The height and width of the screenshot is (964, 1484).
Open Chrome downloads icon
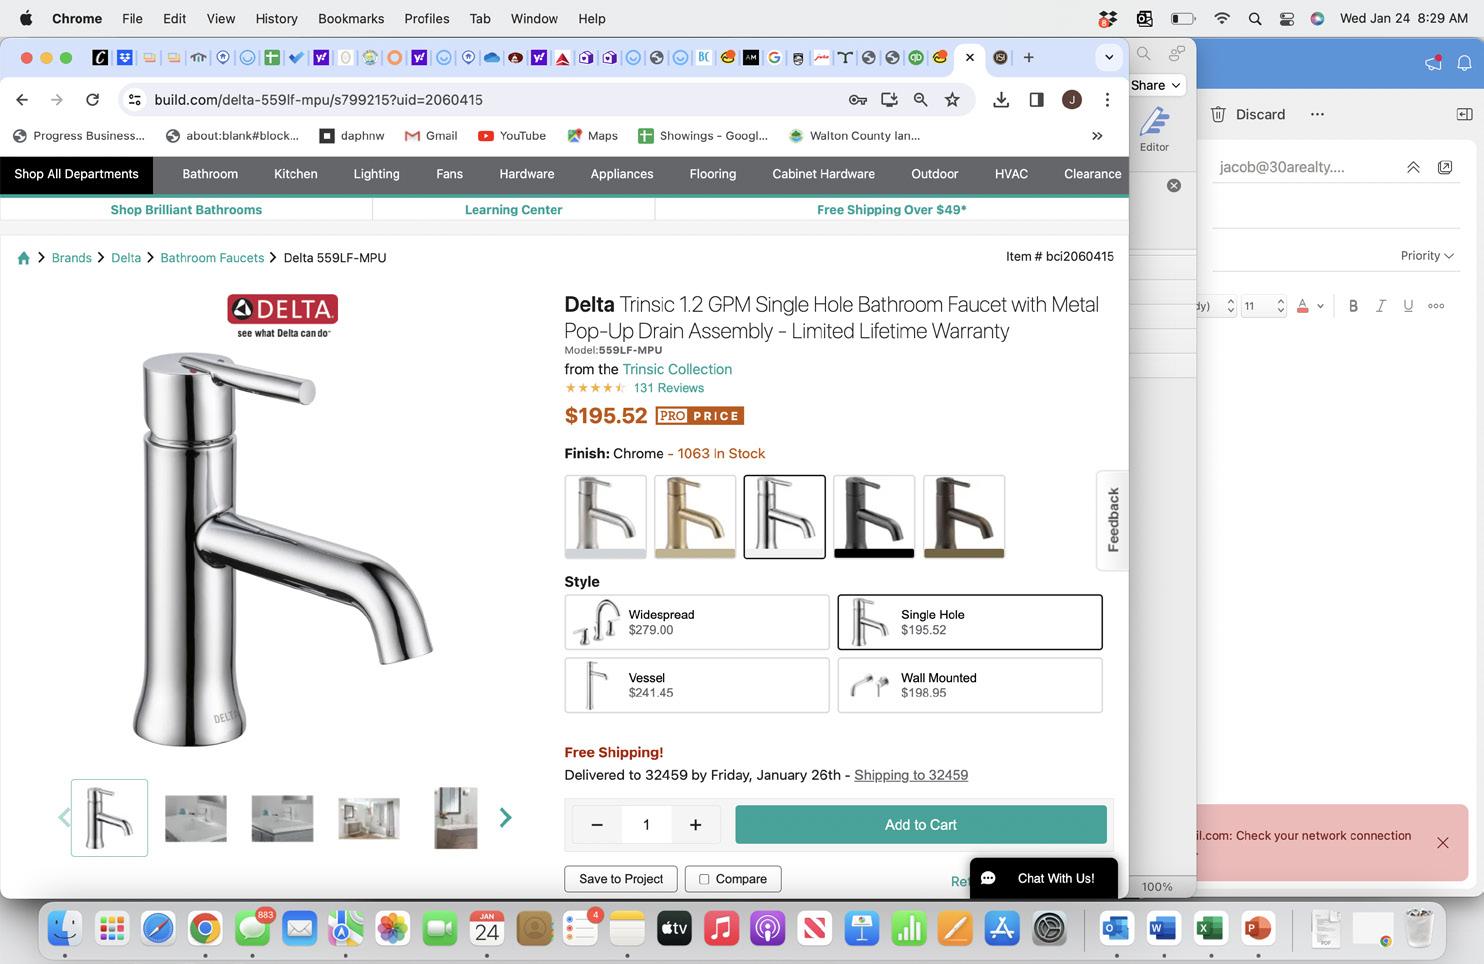[x=1001, y=99]
